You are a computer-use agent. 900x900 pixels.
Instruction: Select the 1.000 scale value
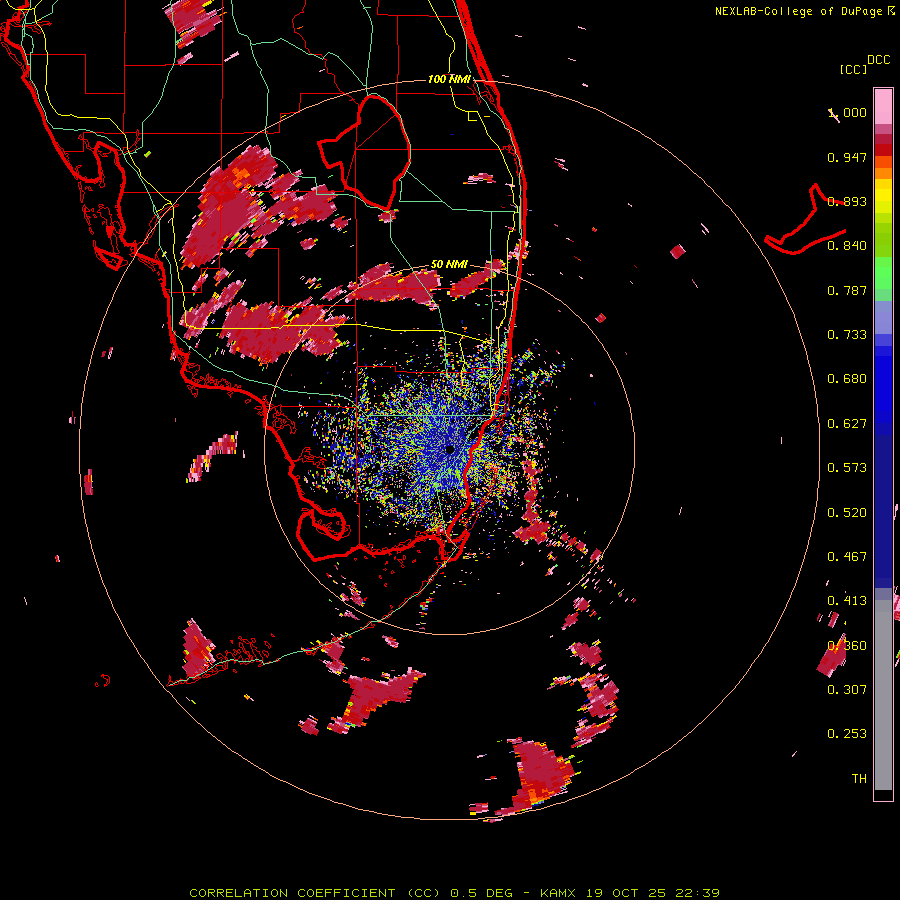[847, 112]
